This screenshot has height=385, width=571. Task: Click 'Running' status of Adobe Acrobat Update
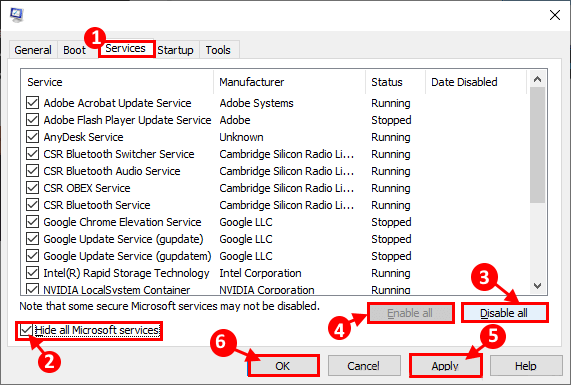pyautogui.click(x=391, y=103)
